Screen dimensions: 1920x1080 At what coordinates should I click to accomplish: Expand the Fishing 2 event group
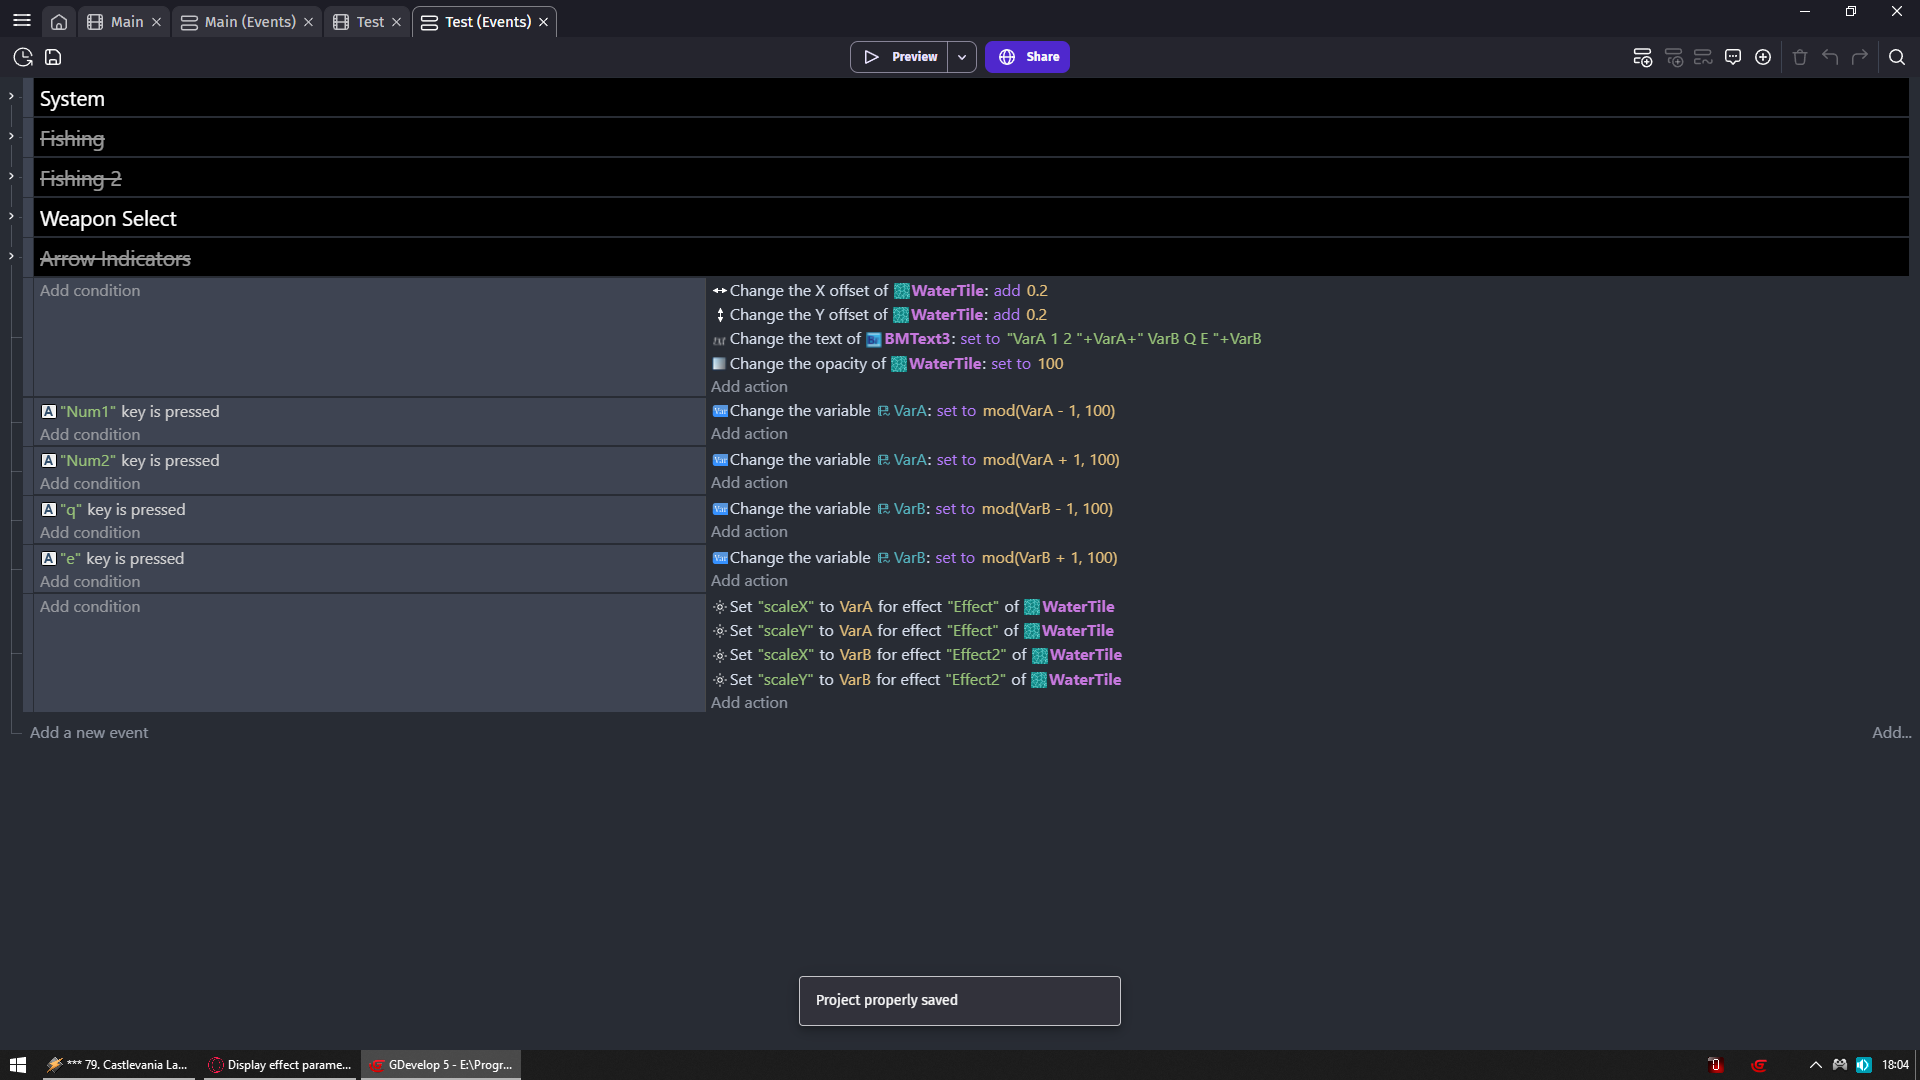(x=11, y=176)
